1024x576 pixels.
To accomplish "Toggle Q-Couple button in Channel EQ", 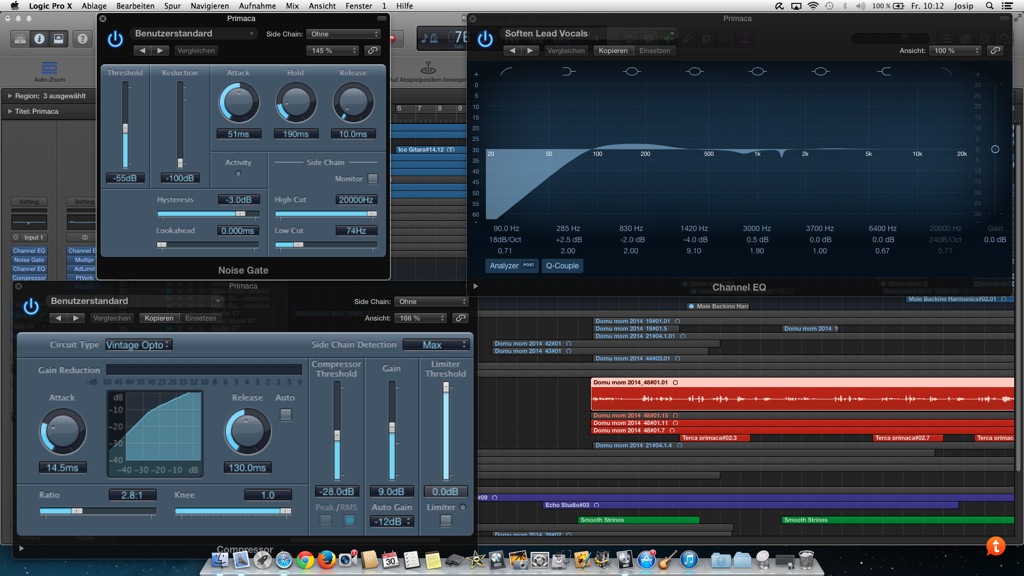I will coord(562,266).
